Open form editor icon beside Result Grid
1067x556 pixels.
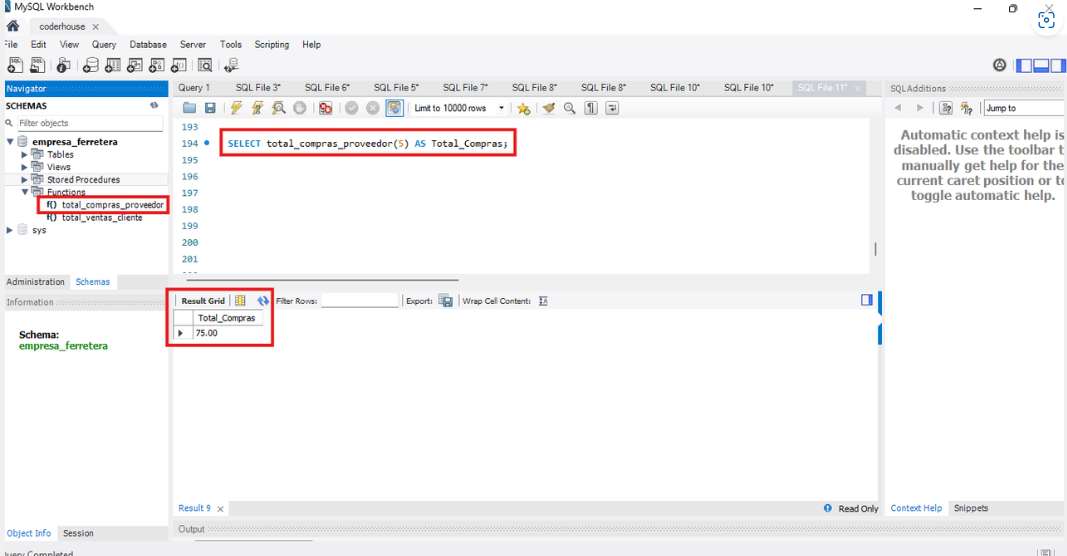240,301
